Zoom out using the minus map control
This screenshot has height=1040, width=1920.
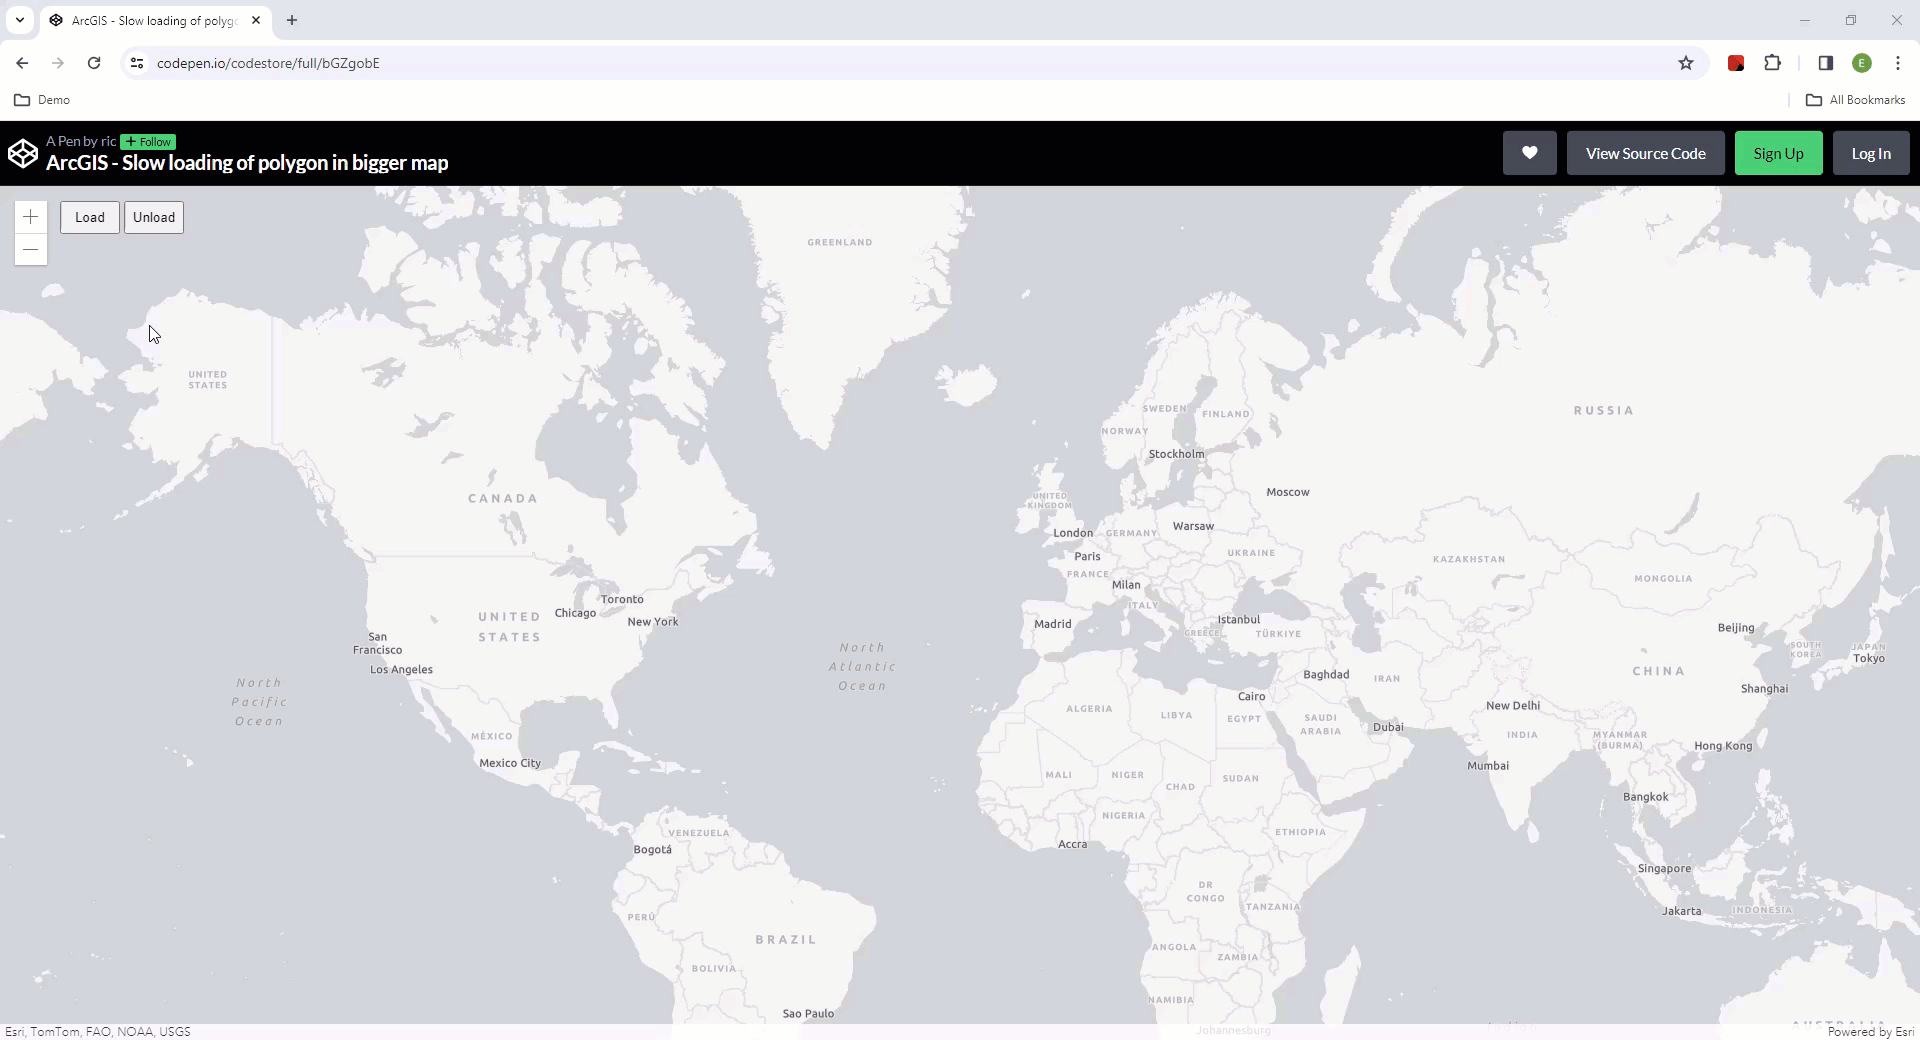pyautogui.click(x=30, y=249)
